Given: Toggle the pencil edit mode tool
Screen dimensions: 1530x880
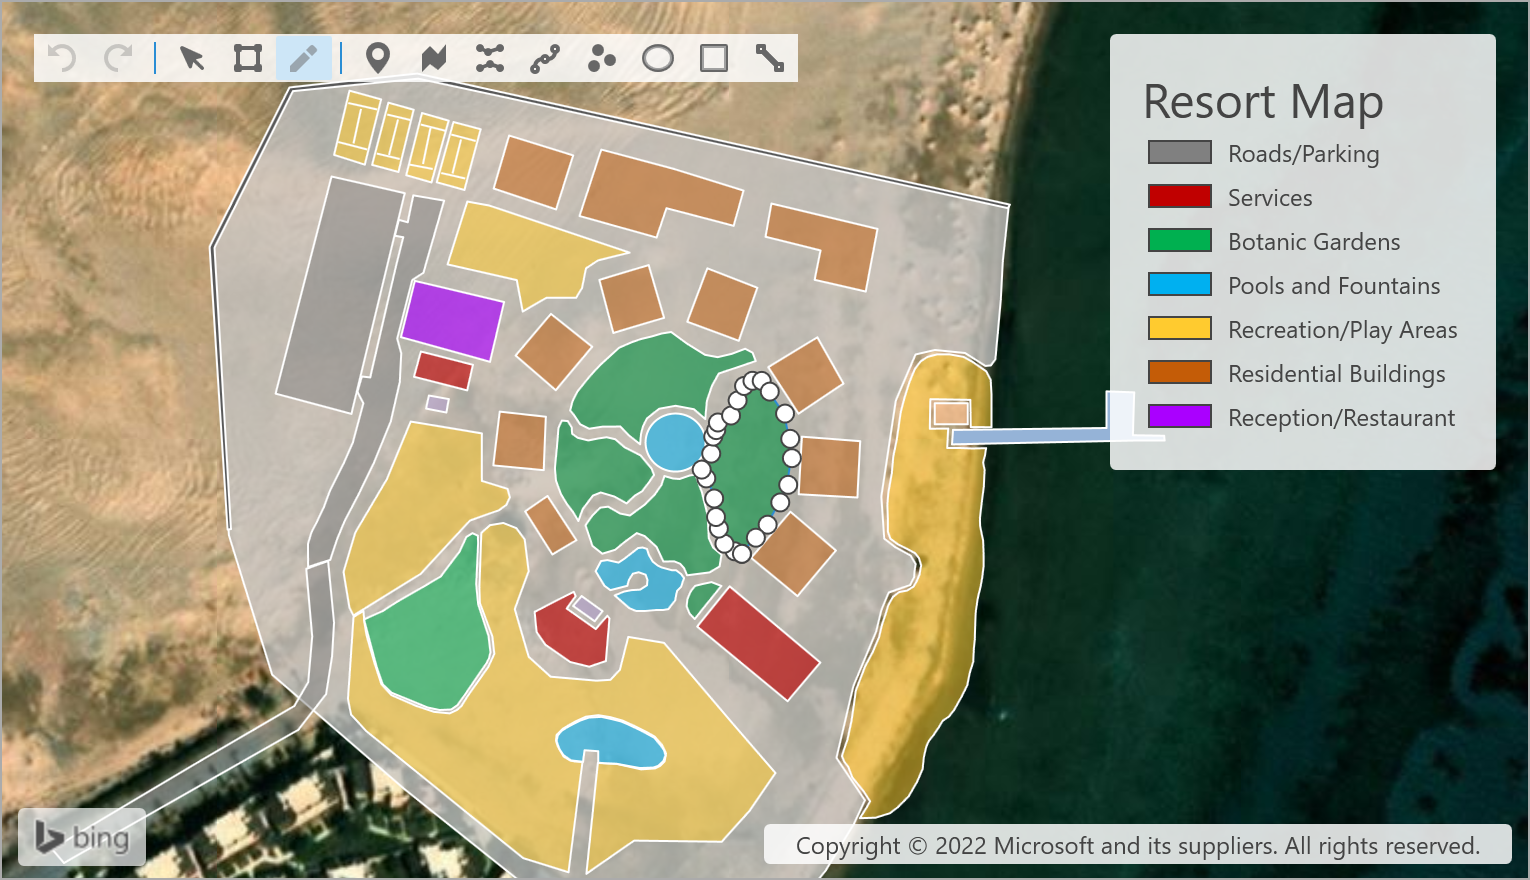Looking at the screenshot, I should (x=303, y=58).
